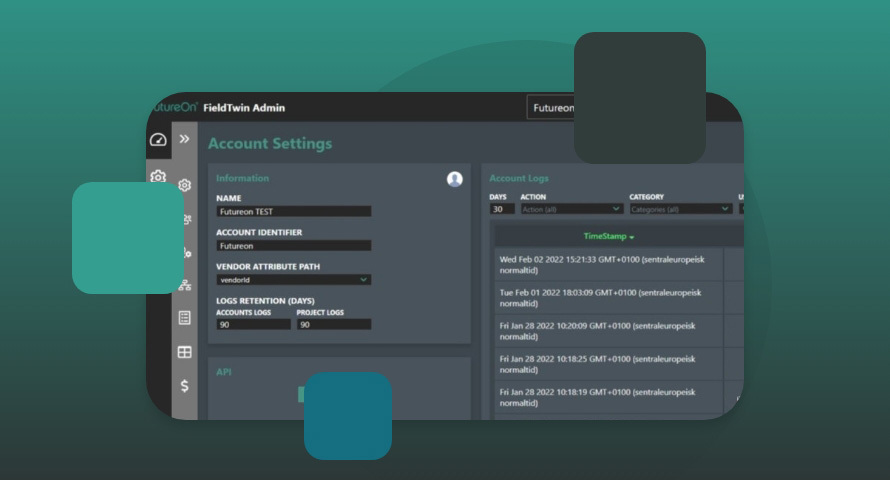Open the Category filter dropdown

tap(680, 209)
